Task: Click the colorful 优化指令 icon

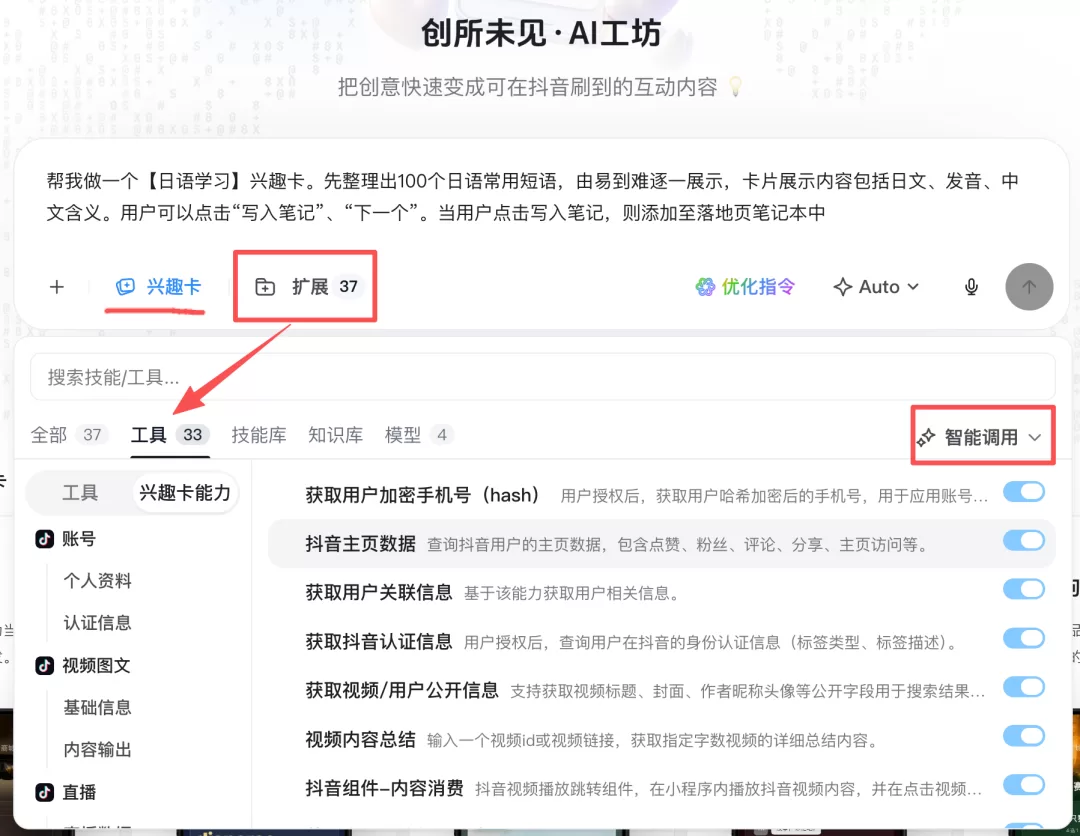Action: coord(705,286)
